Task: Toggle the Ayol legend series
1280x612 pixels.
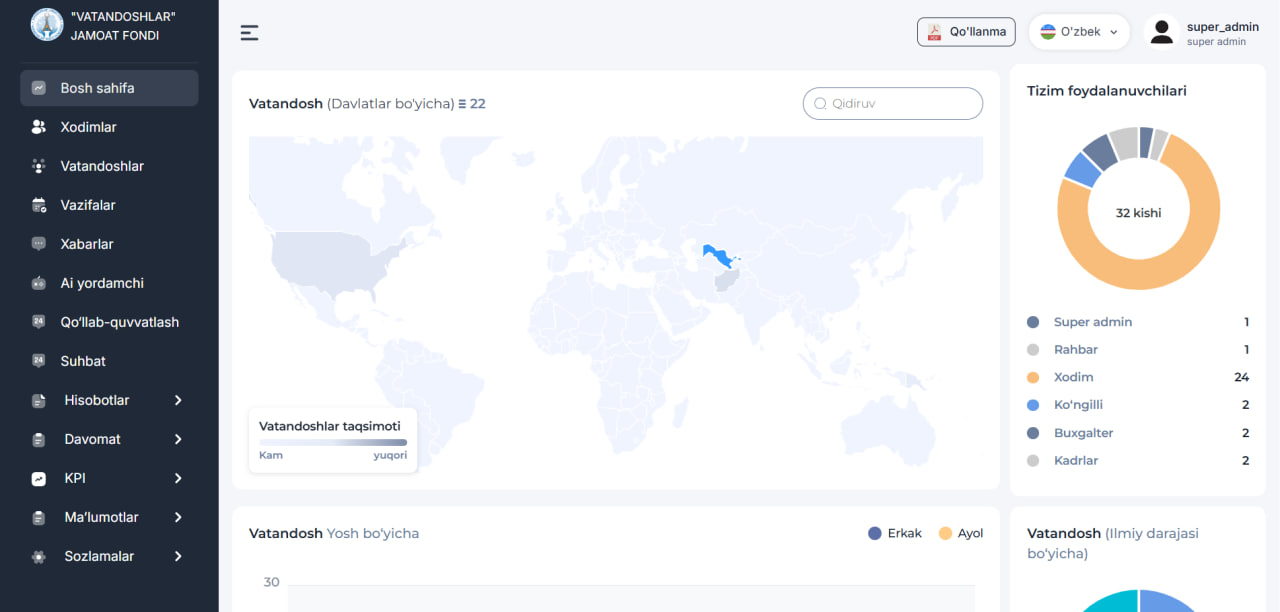Action: [x=961, y=533]
